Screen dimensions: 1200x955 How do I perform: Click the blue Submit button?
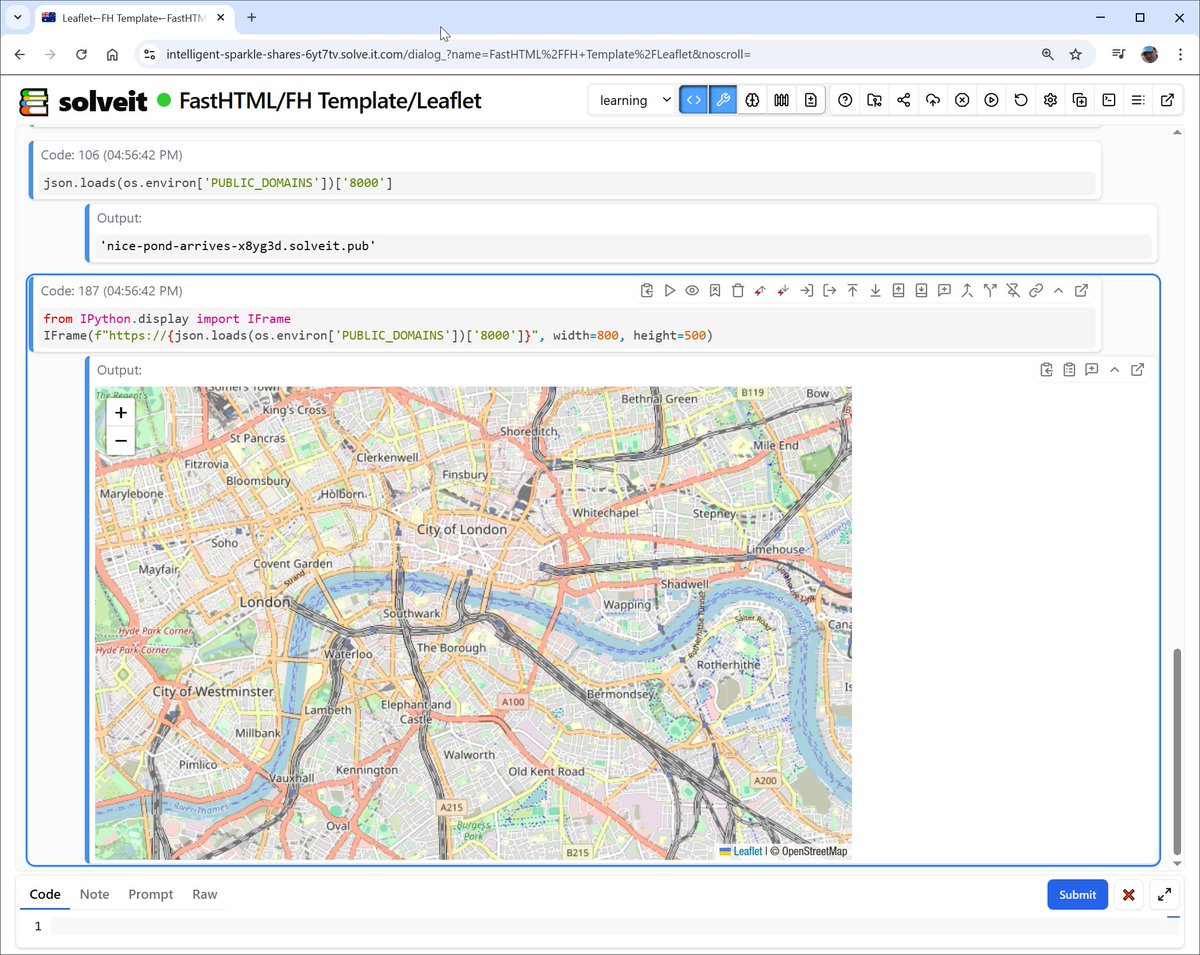[1077, 894]
